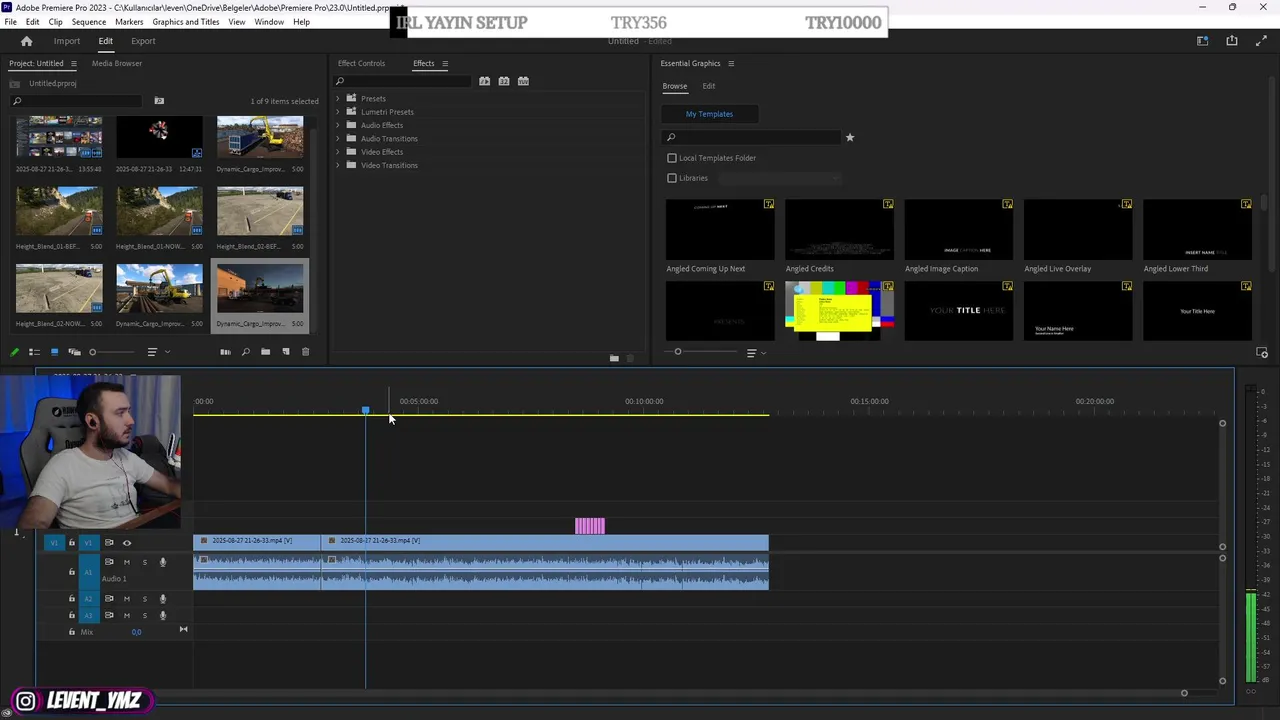Open Quick Export icon in header

coord(1232,41)
